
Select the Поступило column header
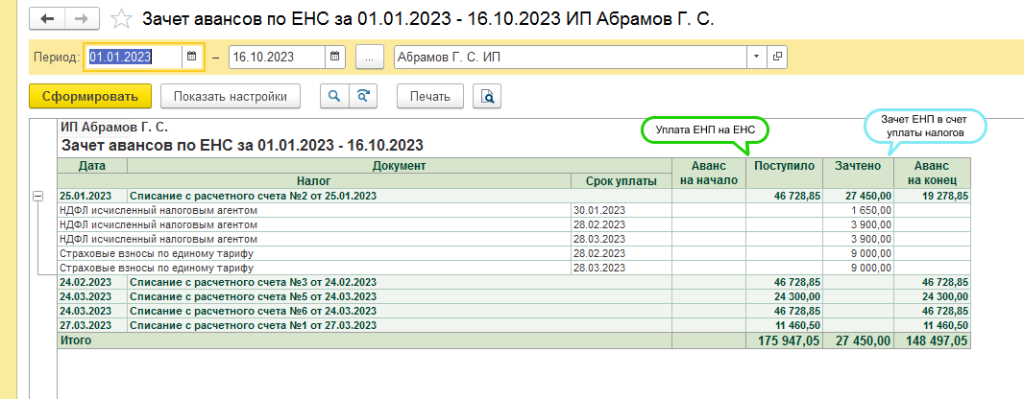(784, 173)
